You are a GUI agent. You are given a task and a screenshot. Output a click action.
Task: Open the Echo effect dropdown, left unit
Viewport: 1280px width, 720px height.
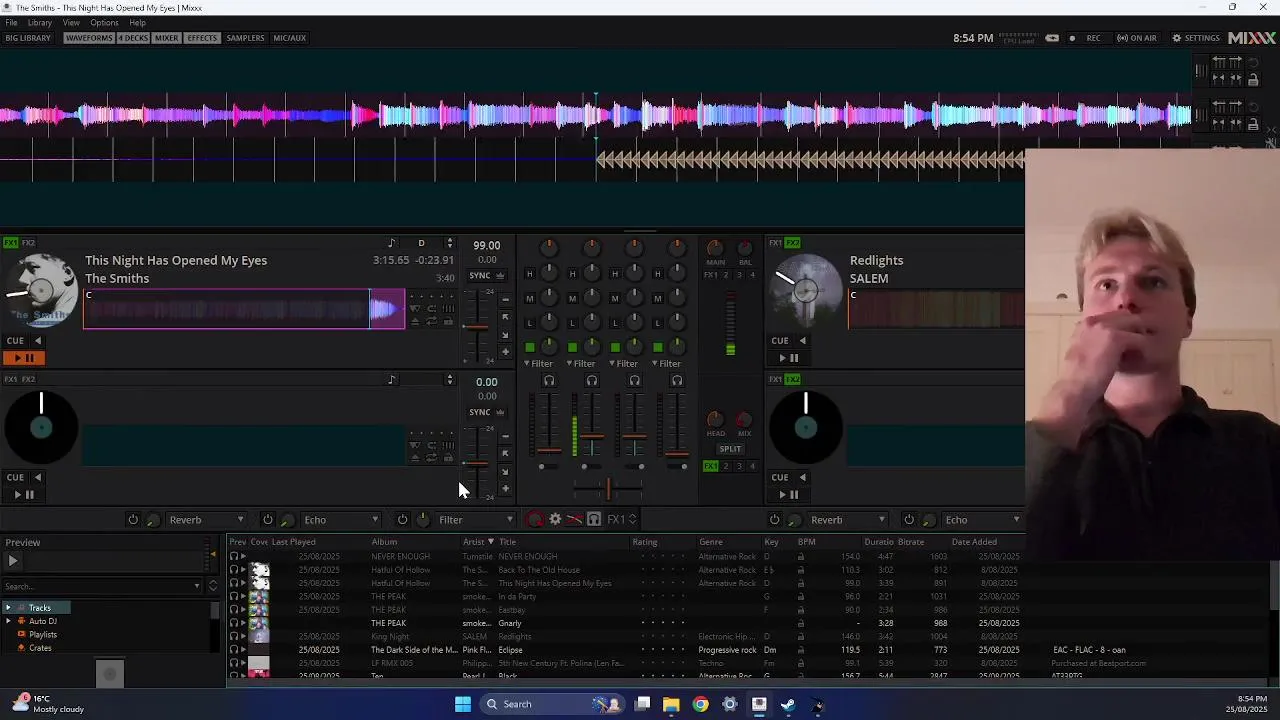[x=341, y=520]
